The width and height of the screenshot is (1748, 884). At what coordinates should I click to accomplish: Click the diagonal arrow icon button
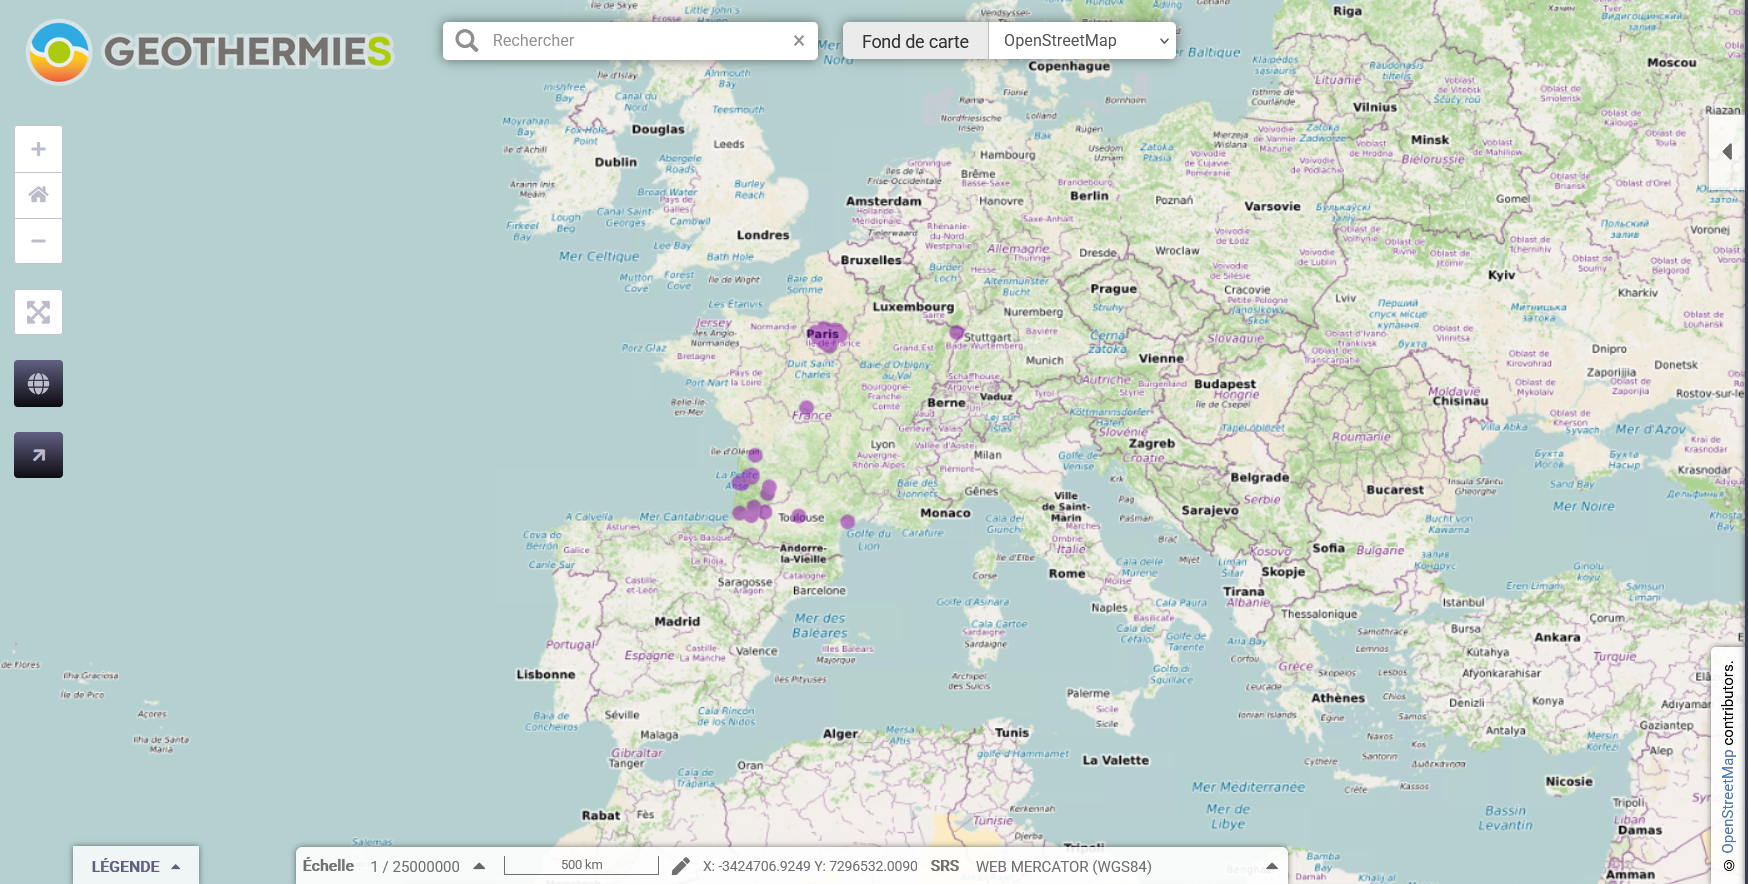[38, 455]
